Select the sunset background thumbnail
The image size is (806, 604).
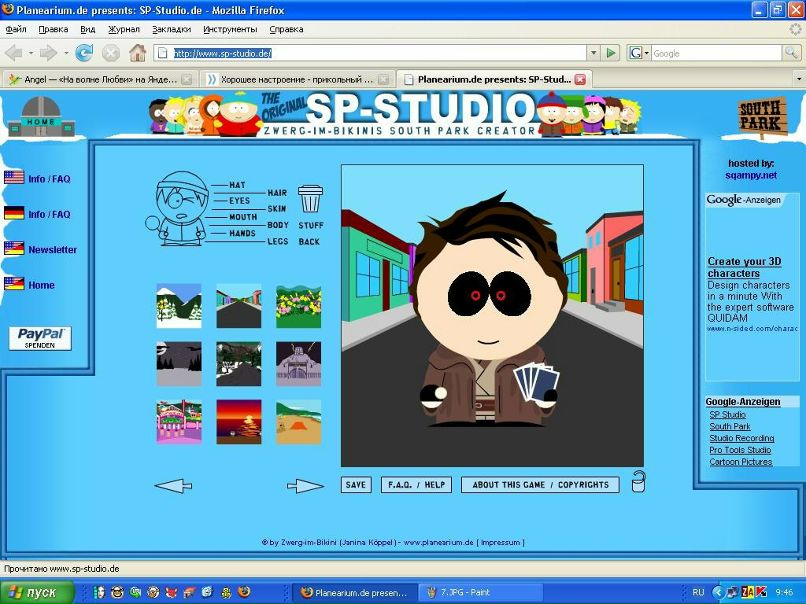[238, 422]
